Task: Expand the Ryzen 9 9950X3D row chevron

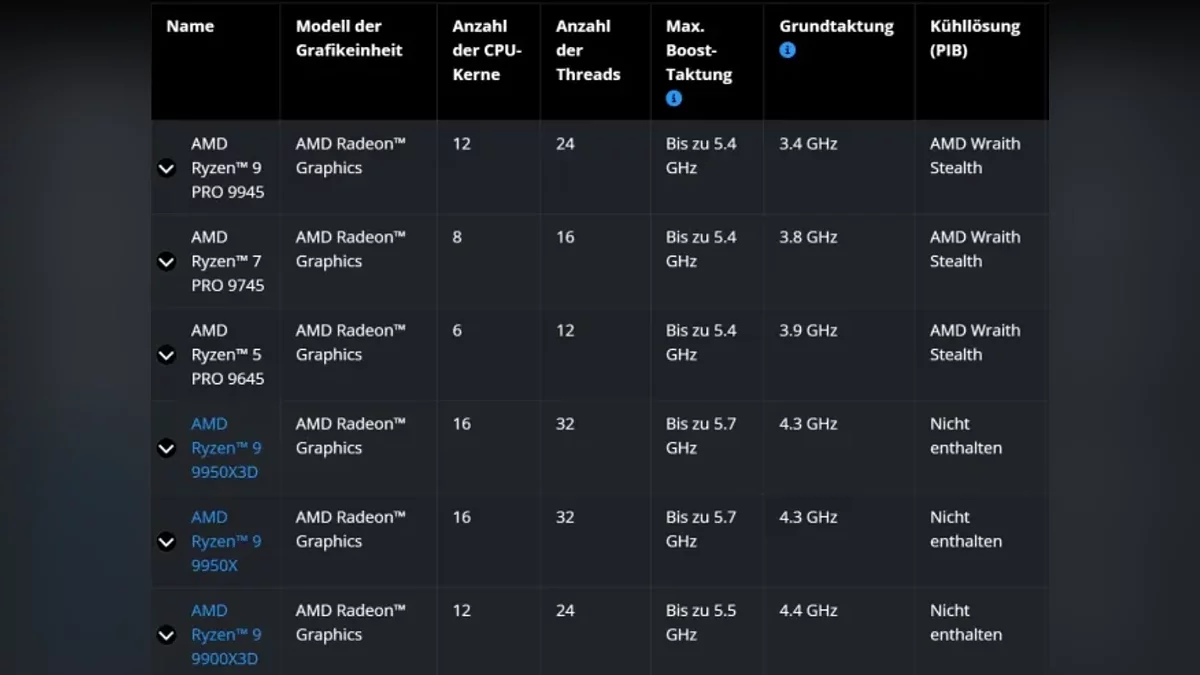Action: coord(167,449)
